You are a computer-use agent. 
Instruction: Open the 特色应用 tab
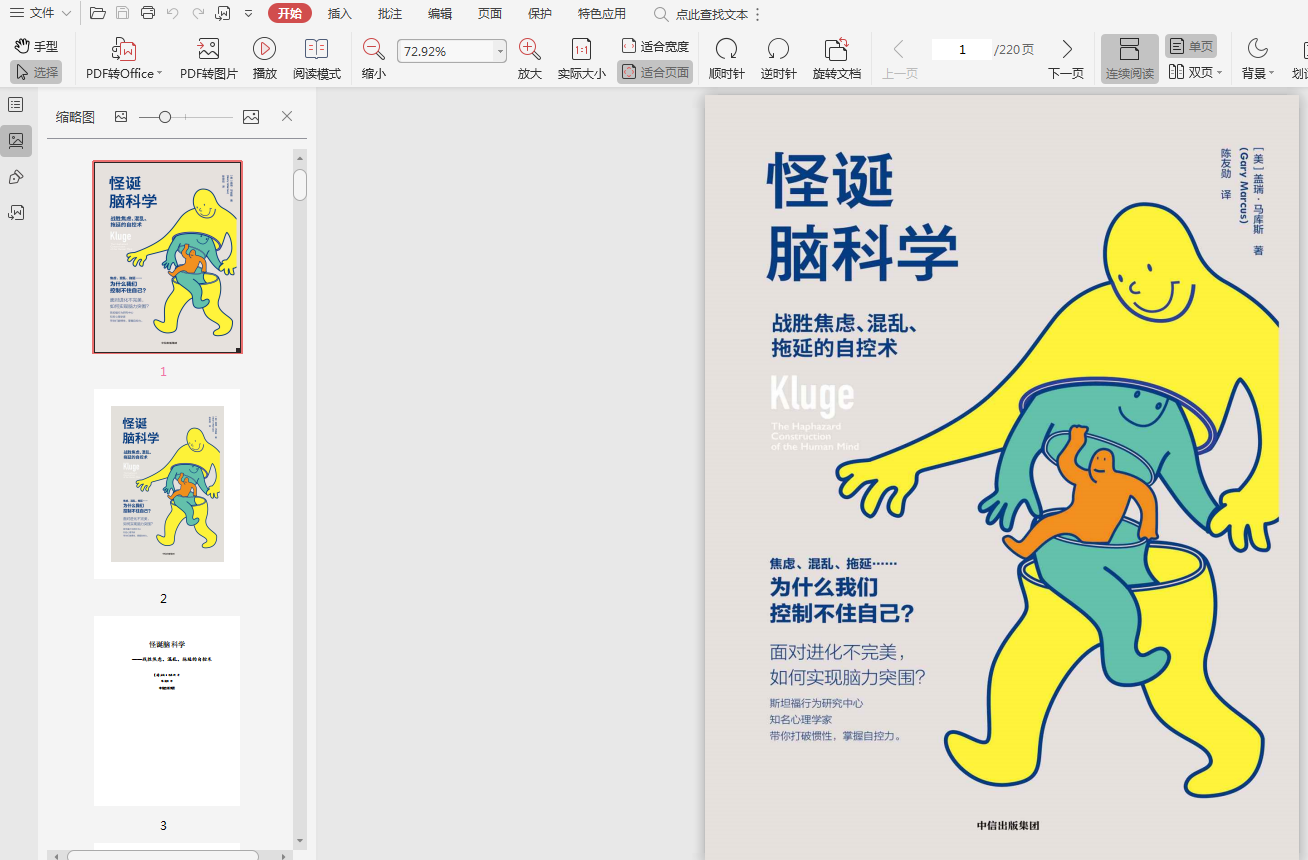[601, 13]
